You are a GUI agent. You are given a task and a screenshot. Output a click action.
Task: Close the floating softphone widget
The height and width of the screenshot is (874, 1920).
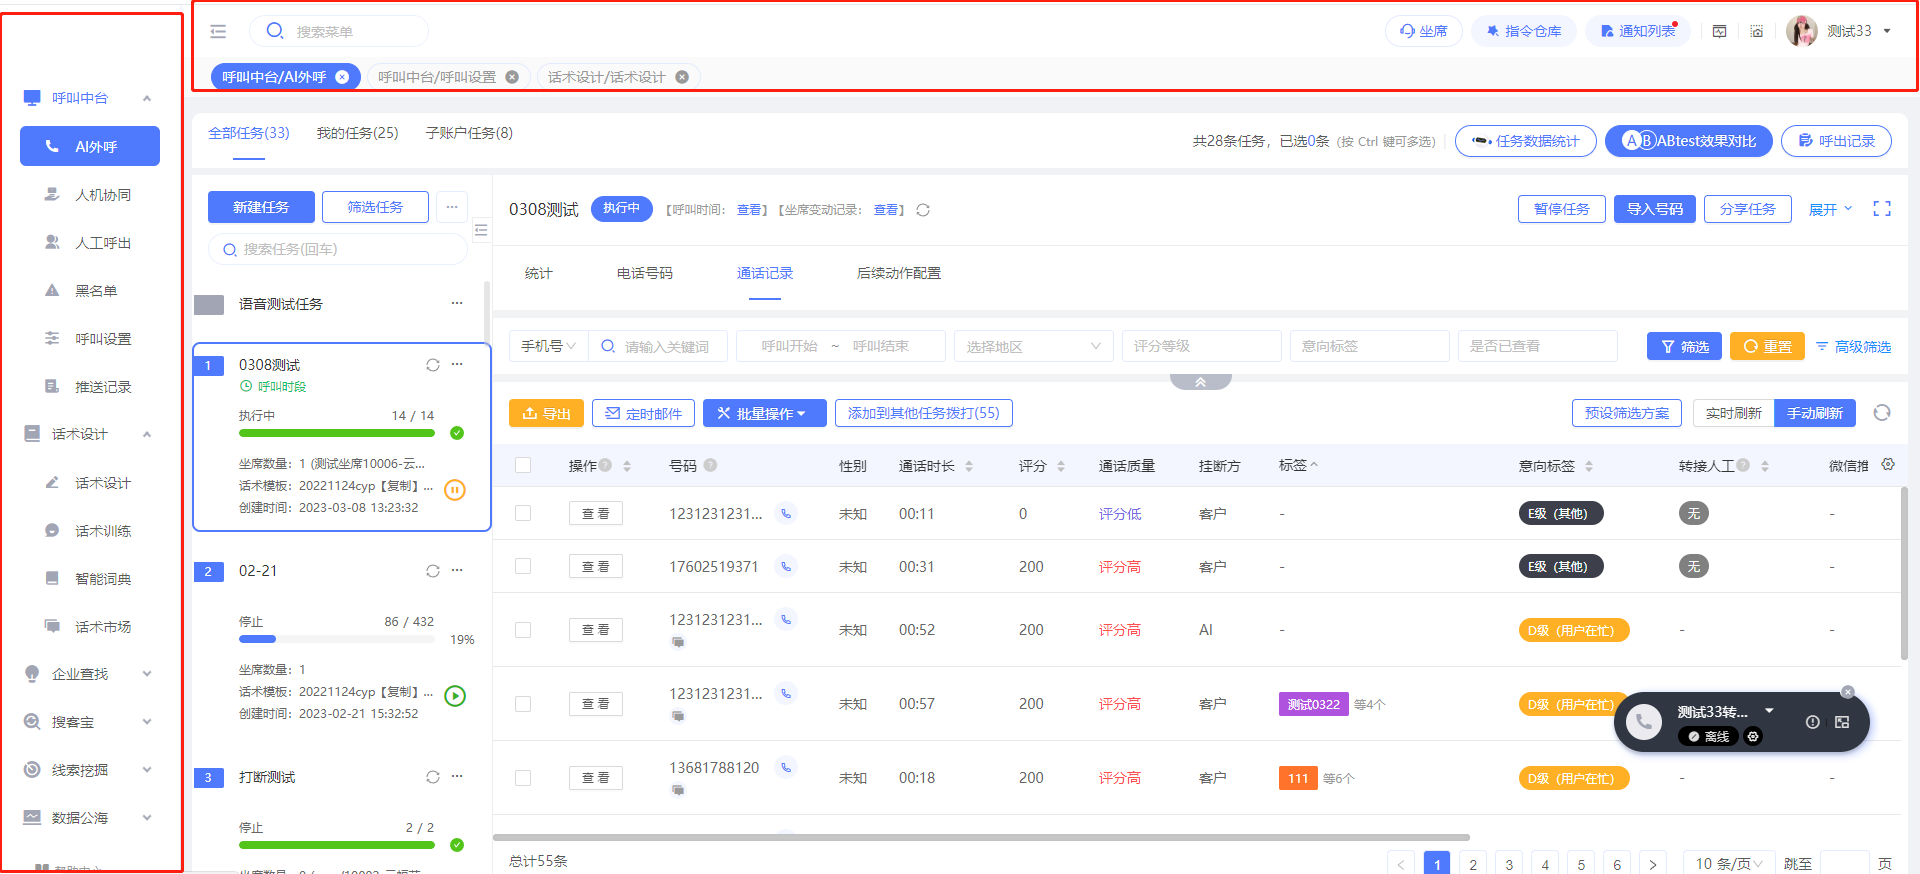[1848, 692]
